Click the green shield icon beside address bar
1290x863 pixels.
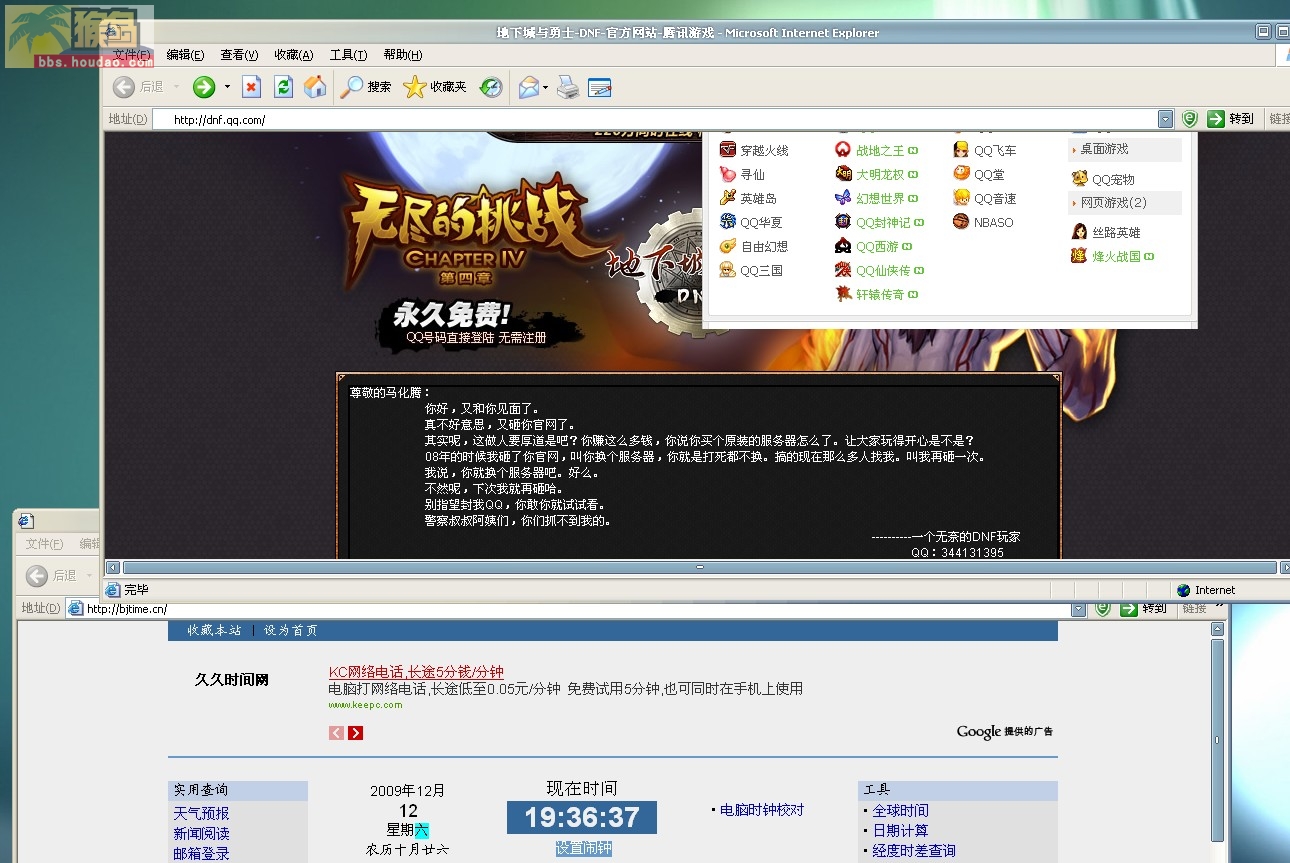pos(1189,119)
